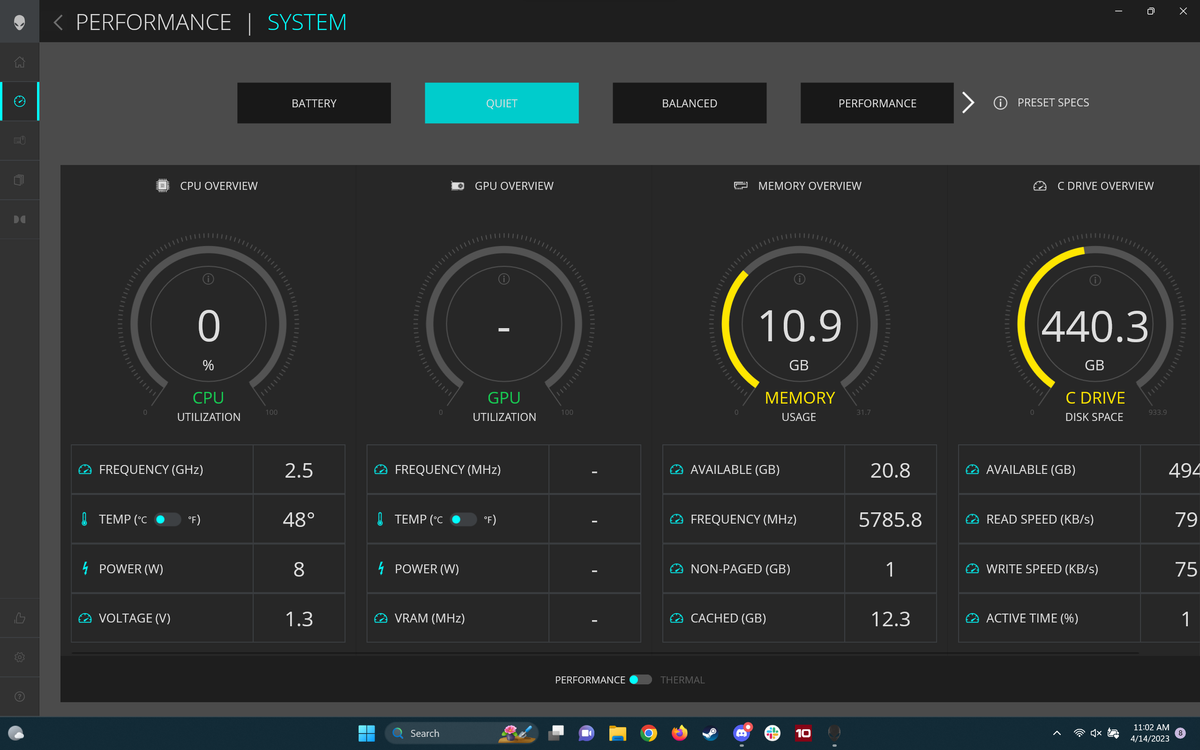Open Windows Start menu
Viewport: 1200px width, 750px height.
pos(367,733)
